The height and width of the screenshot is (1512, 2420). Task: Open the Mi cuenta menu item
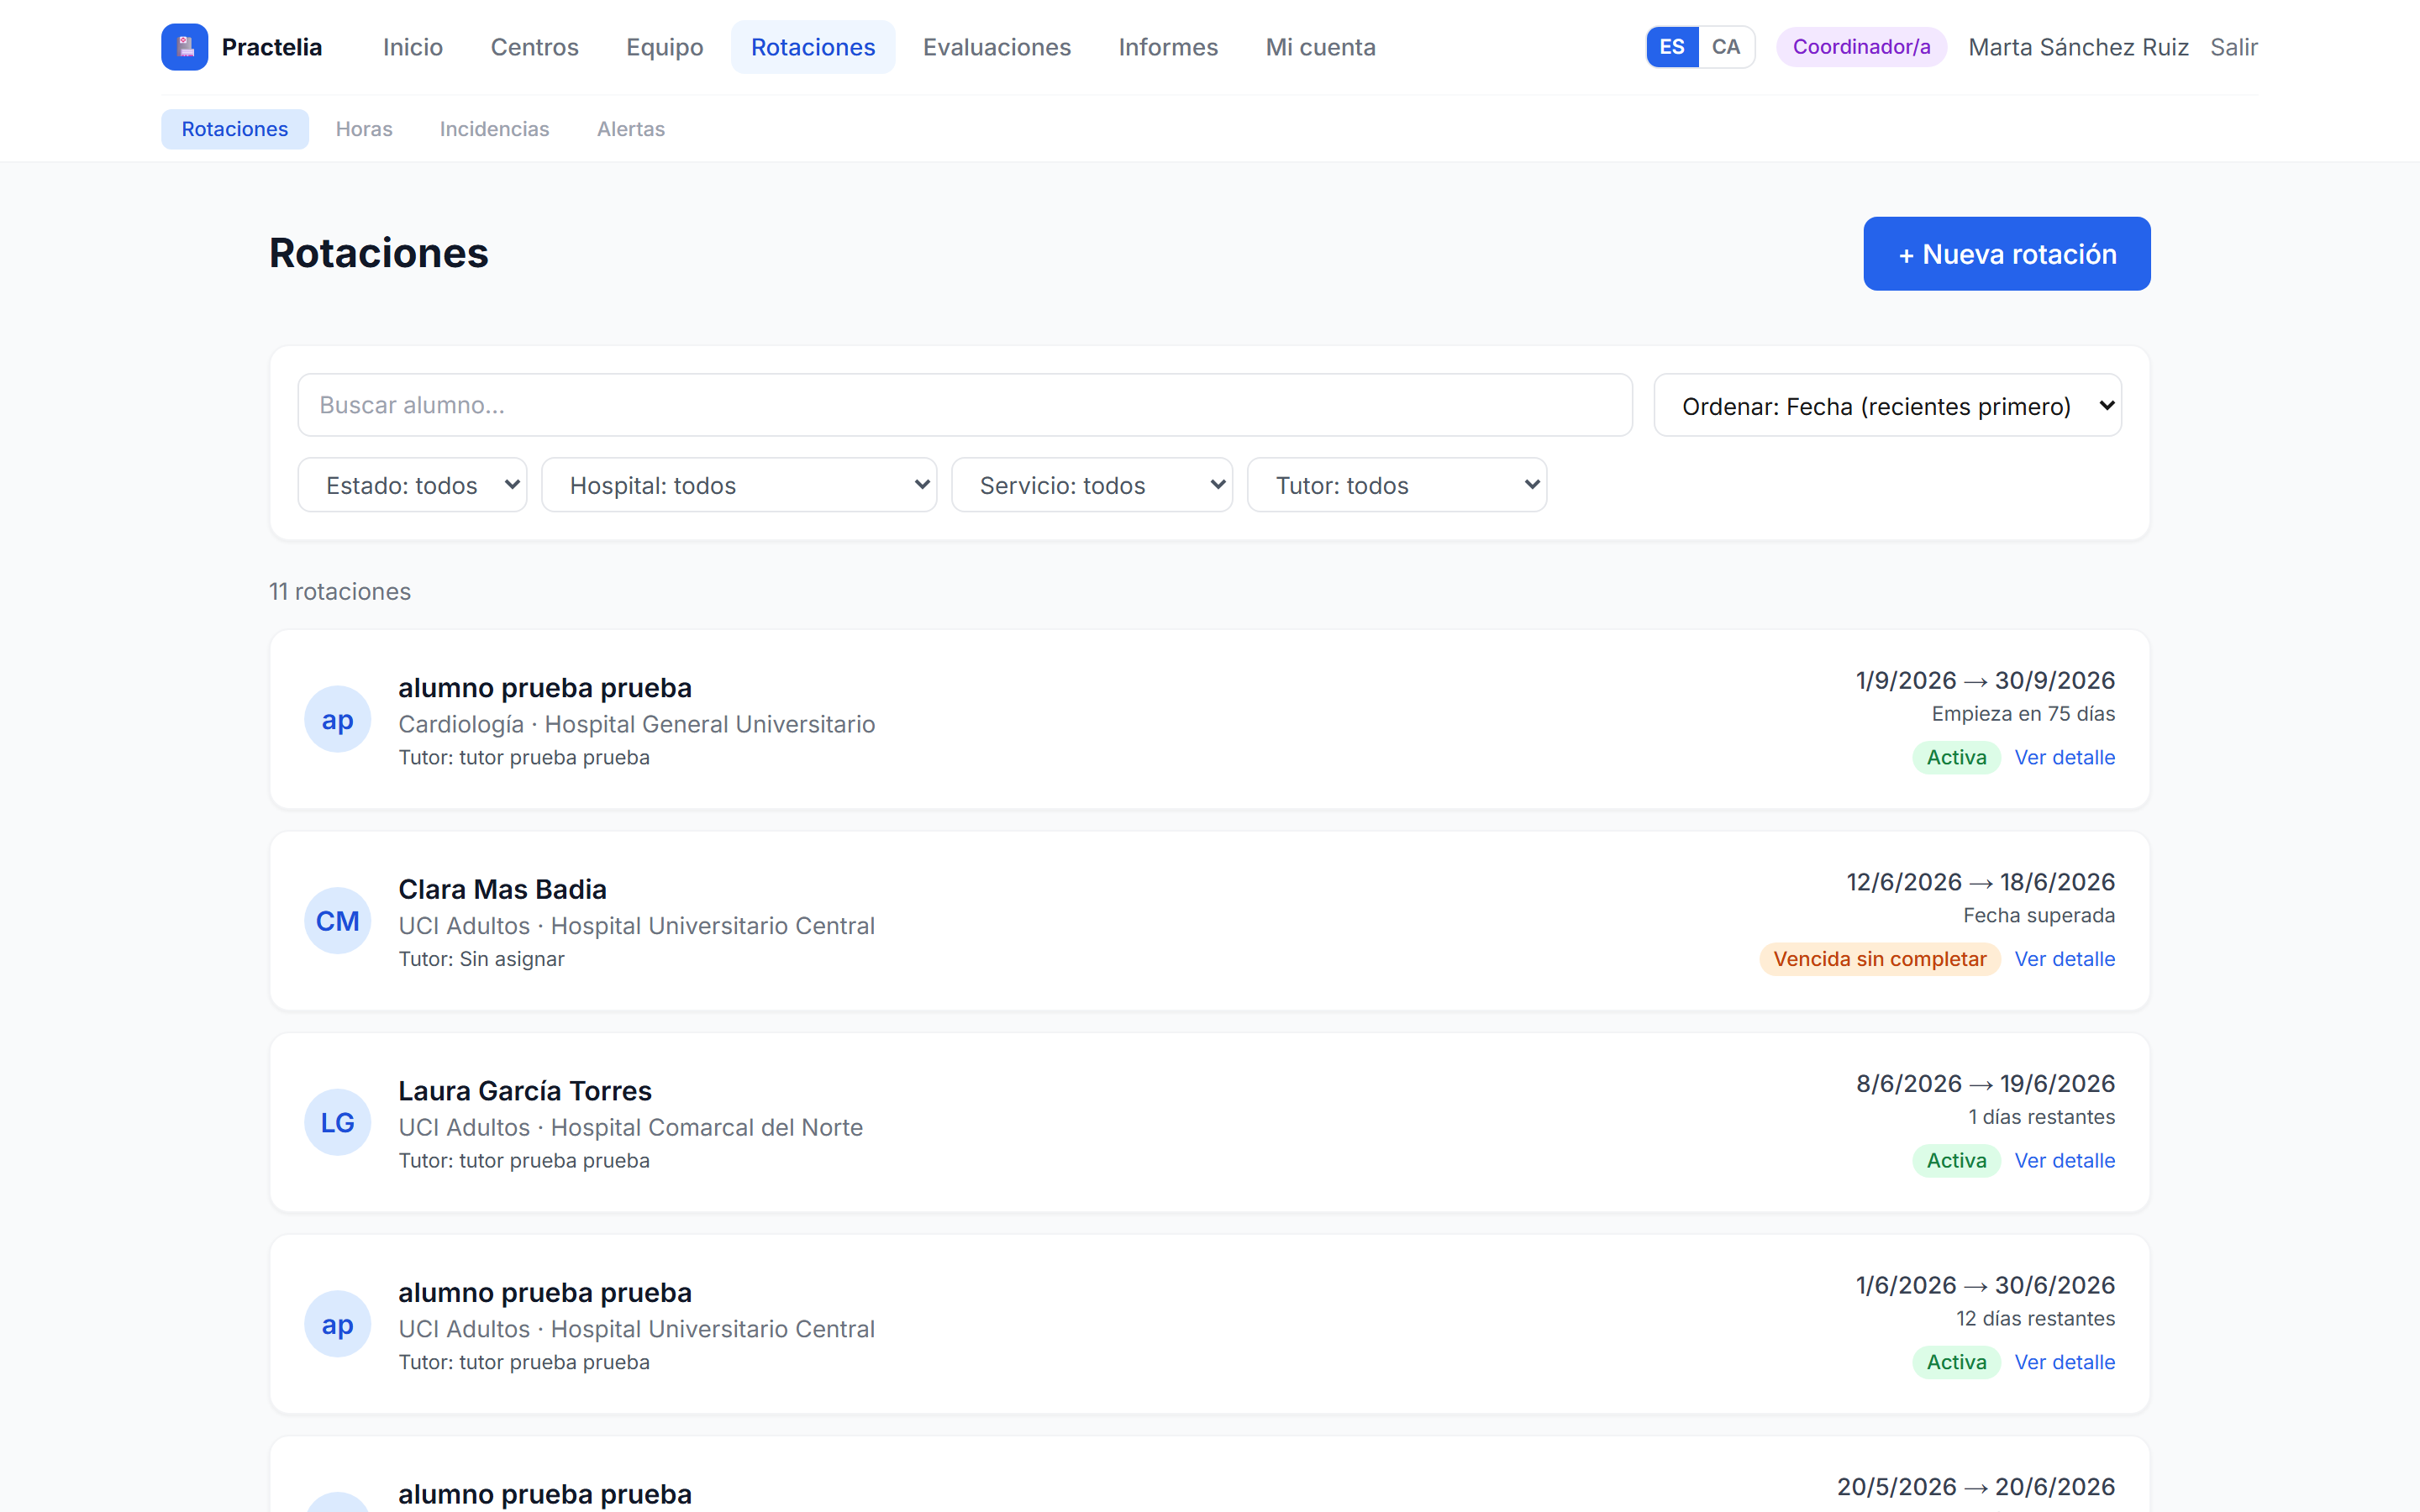[1321, 47]
